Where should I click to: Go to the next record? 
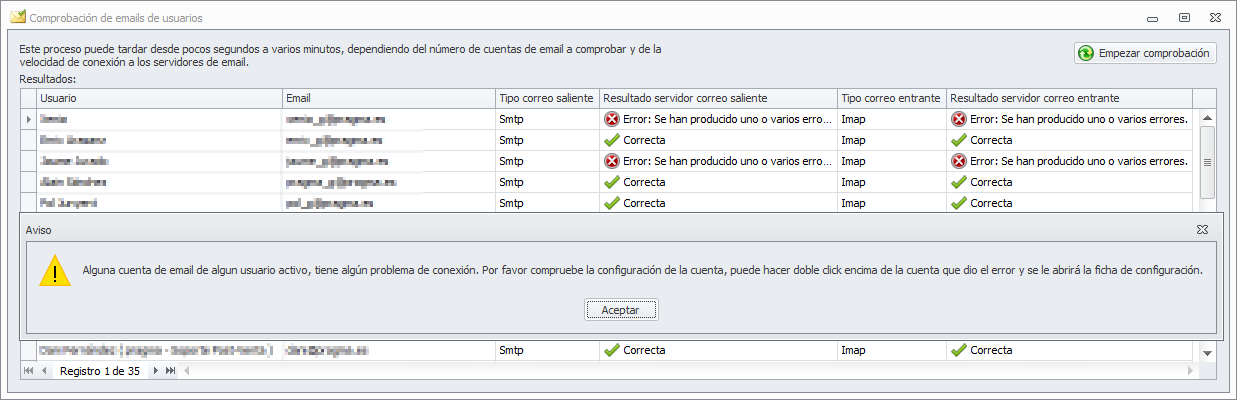[155, 371]
